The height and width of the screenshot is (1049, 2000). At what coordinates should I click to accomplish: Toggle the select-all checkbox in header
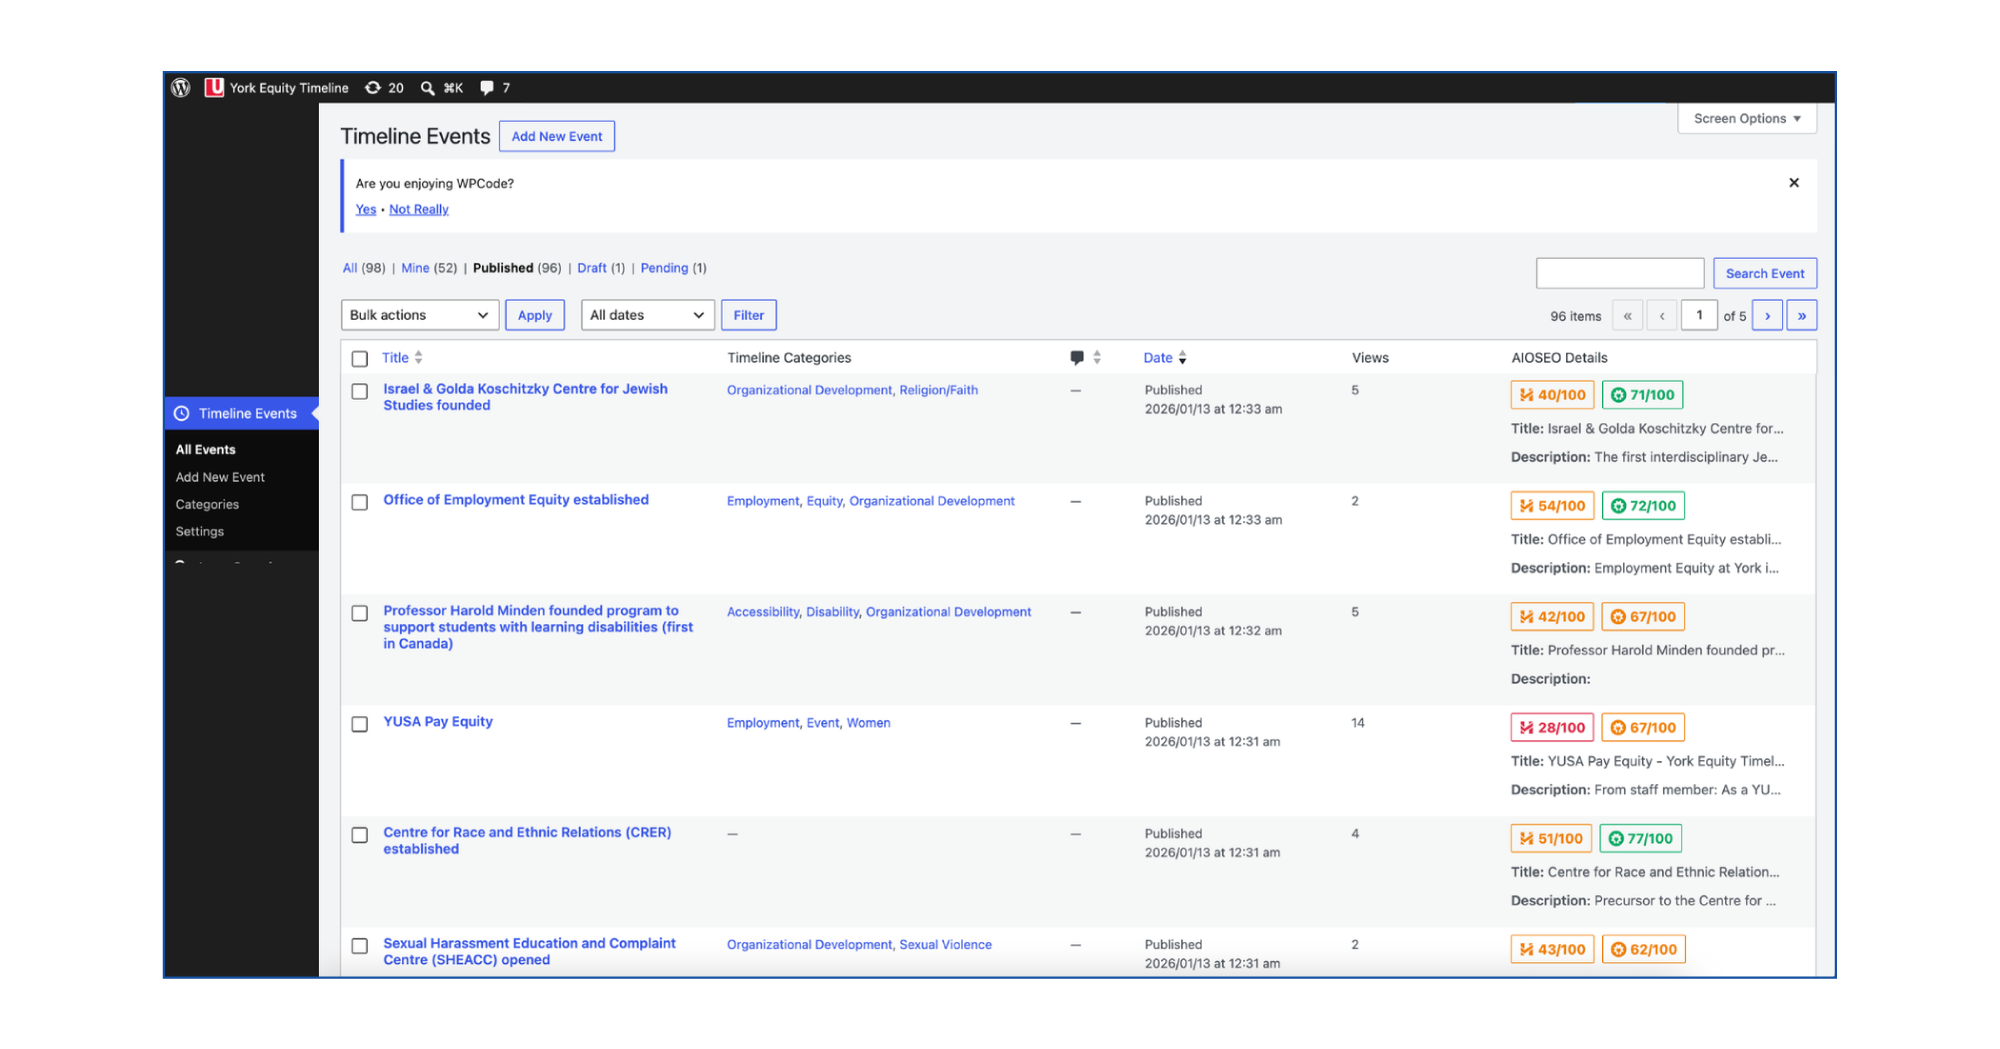point(360,359)
